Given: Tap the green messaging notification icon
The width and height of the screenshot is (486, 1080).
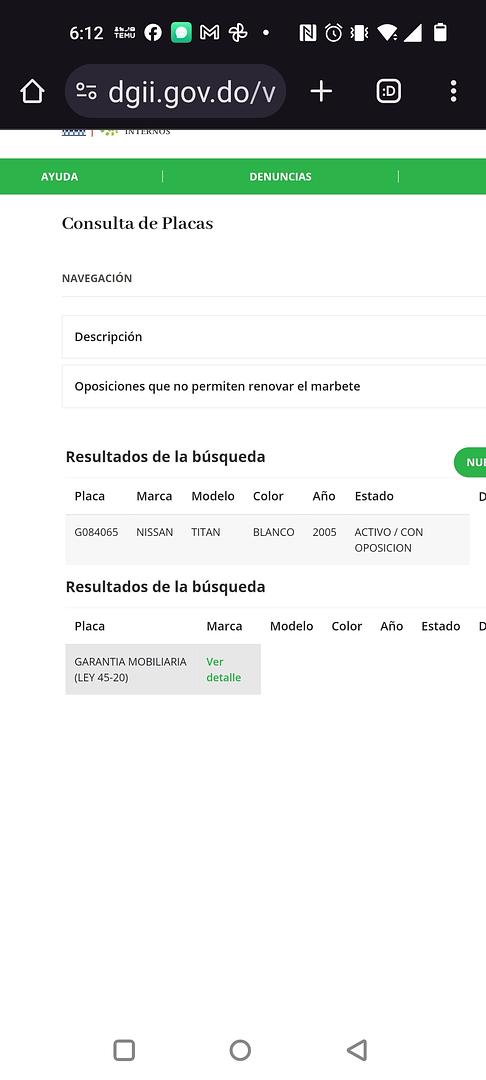Looking at the screenshot, I should (x=181, y=32).
